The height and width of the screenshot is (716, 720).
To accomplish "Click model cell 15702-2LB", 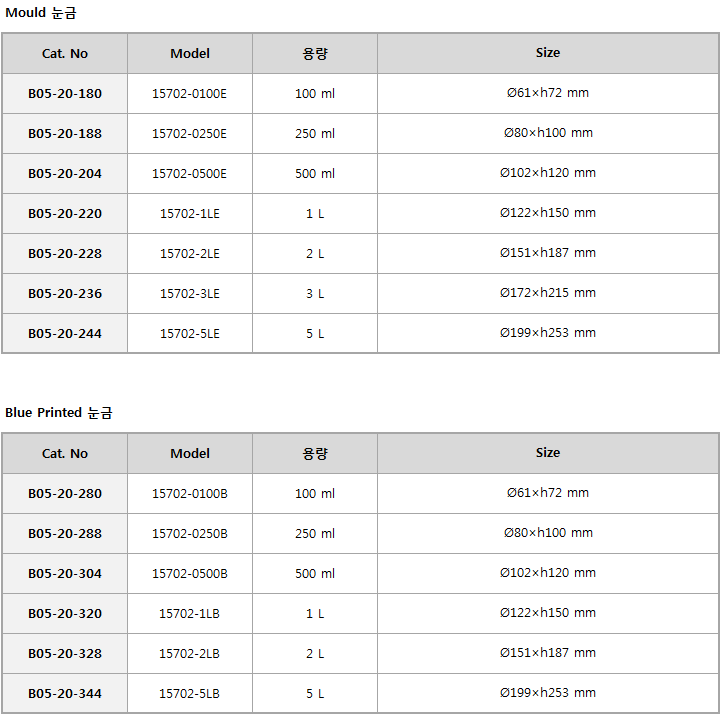I will point(190,654).
